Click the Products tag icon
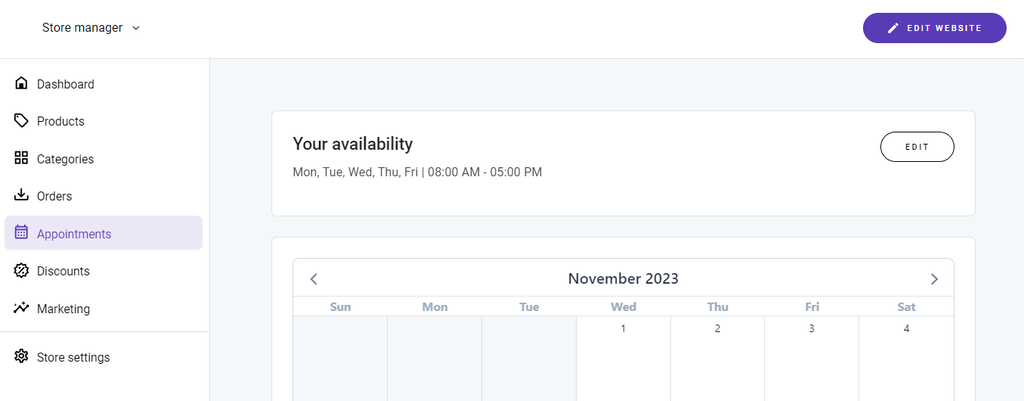This screenshot has height=401, width=1024. [x=21, y=121]
